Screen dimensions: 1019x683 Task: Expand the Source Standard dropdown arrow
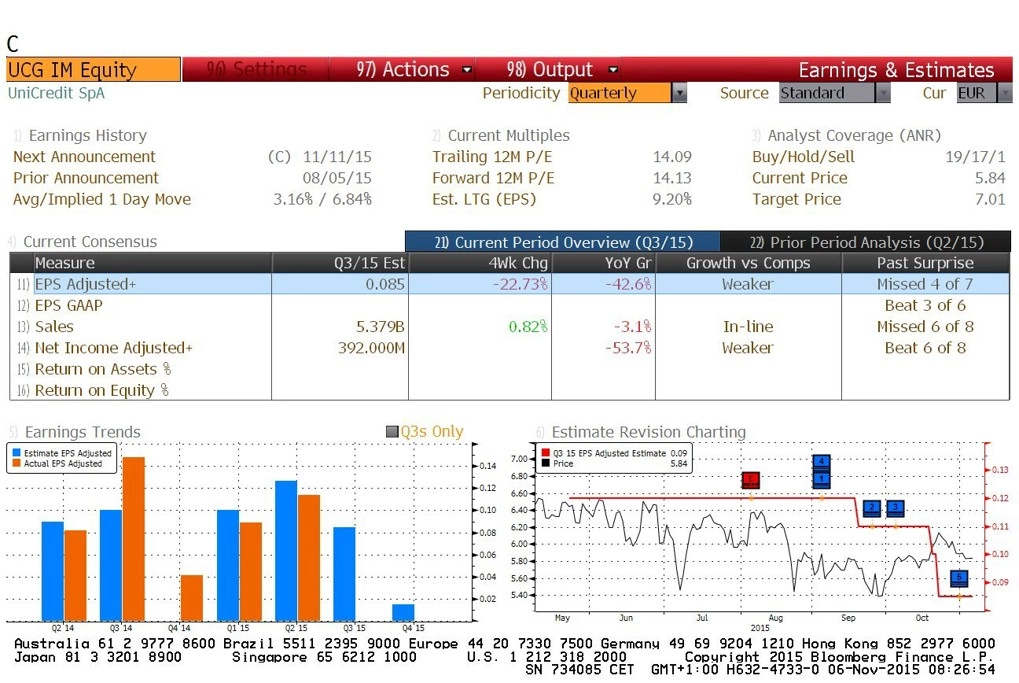pyautogui.click(x=883, y=93)
